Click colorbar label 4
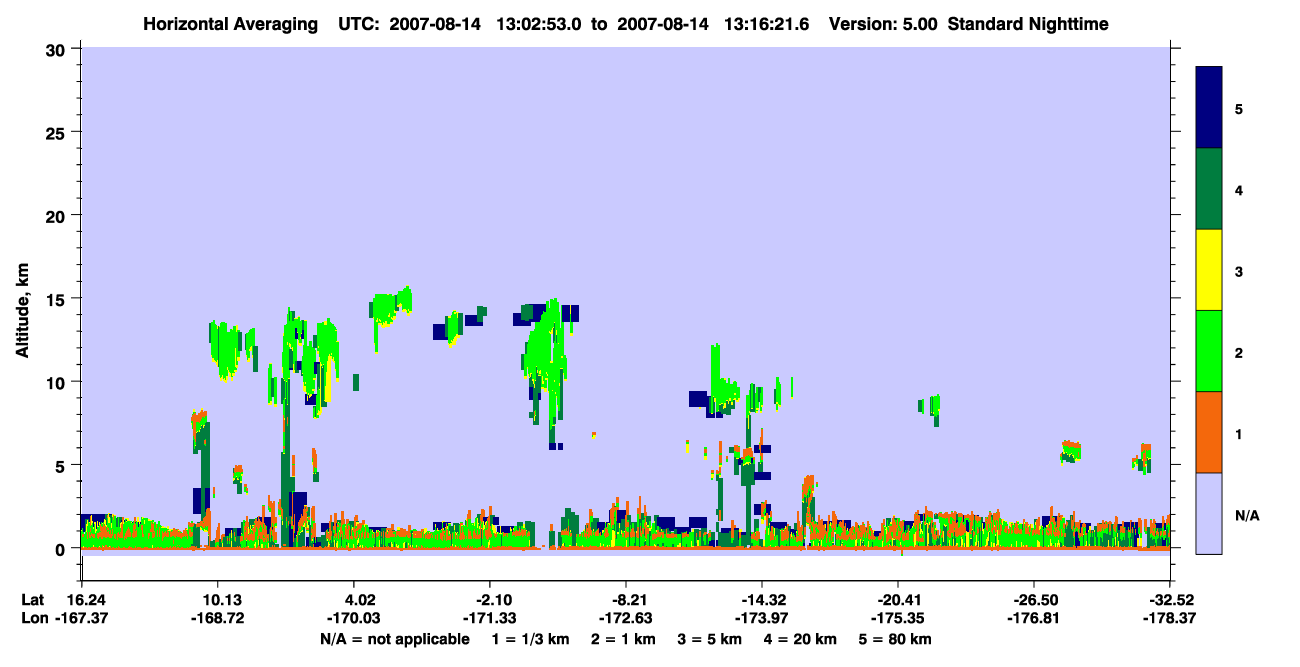 tap(1239, 189)
